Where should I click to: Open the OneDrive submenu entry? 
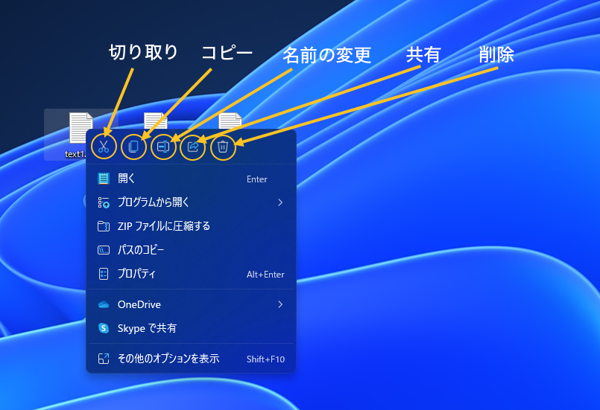pyautogui.click(x=191, y=305)
